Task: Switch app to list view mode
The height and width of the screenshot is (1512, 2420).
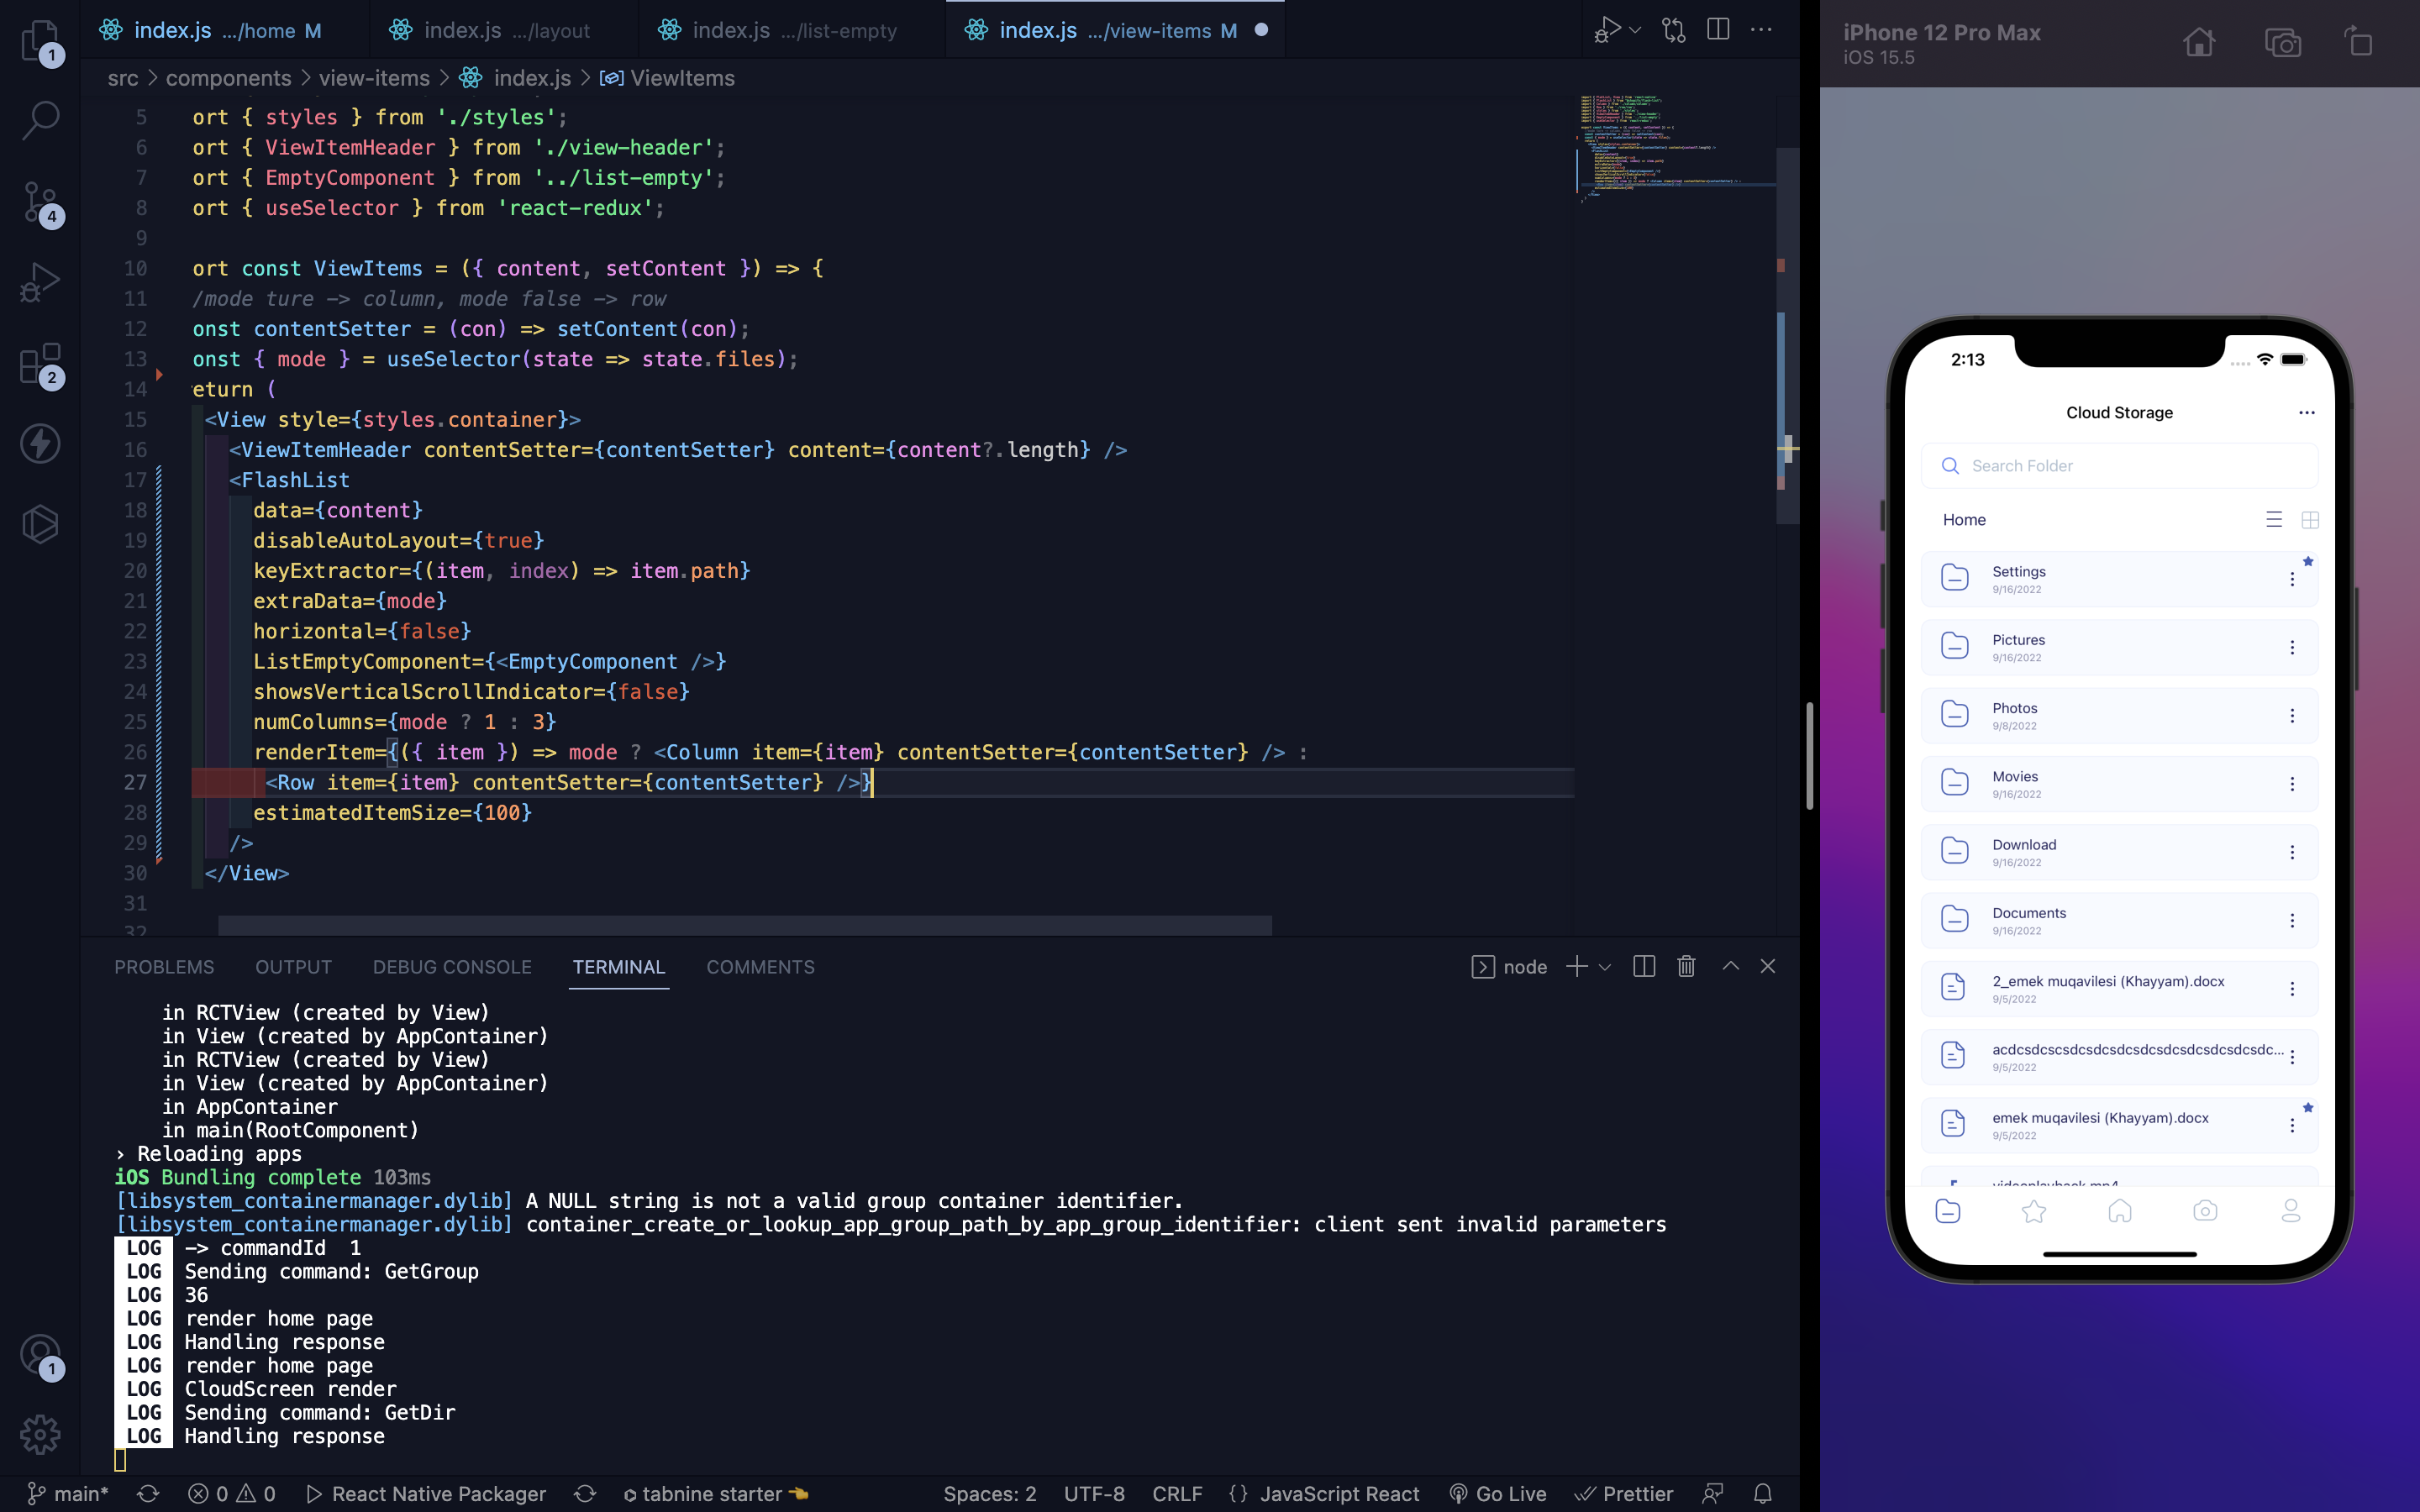Action: [2274, 519]
